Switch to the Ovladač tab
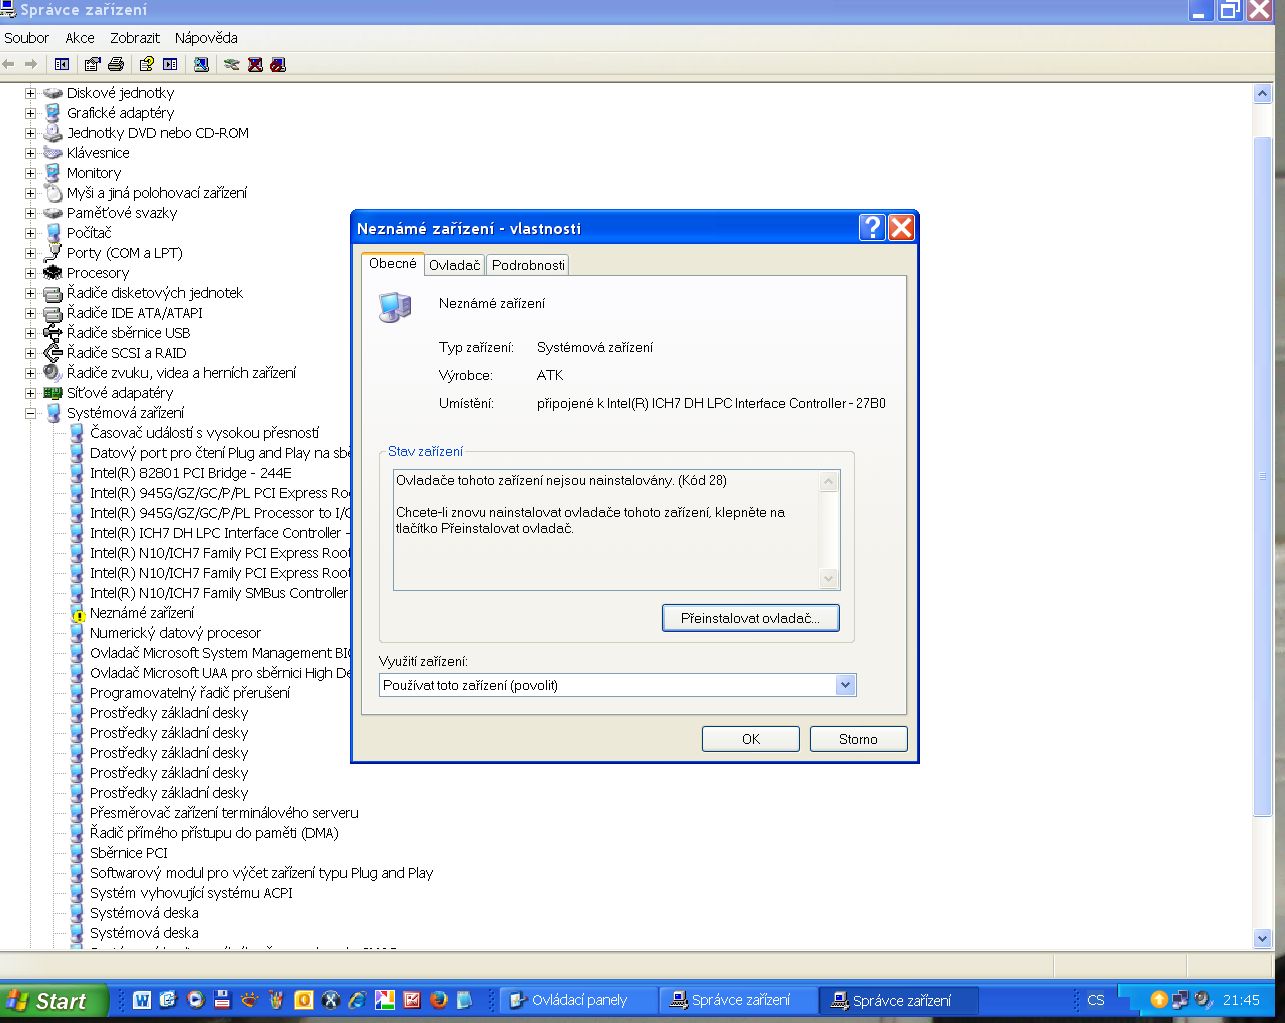The width and height of the screenshot is (1285, 1023). click(455, 265)
